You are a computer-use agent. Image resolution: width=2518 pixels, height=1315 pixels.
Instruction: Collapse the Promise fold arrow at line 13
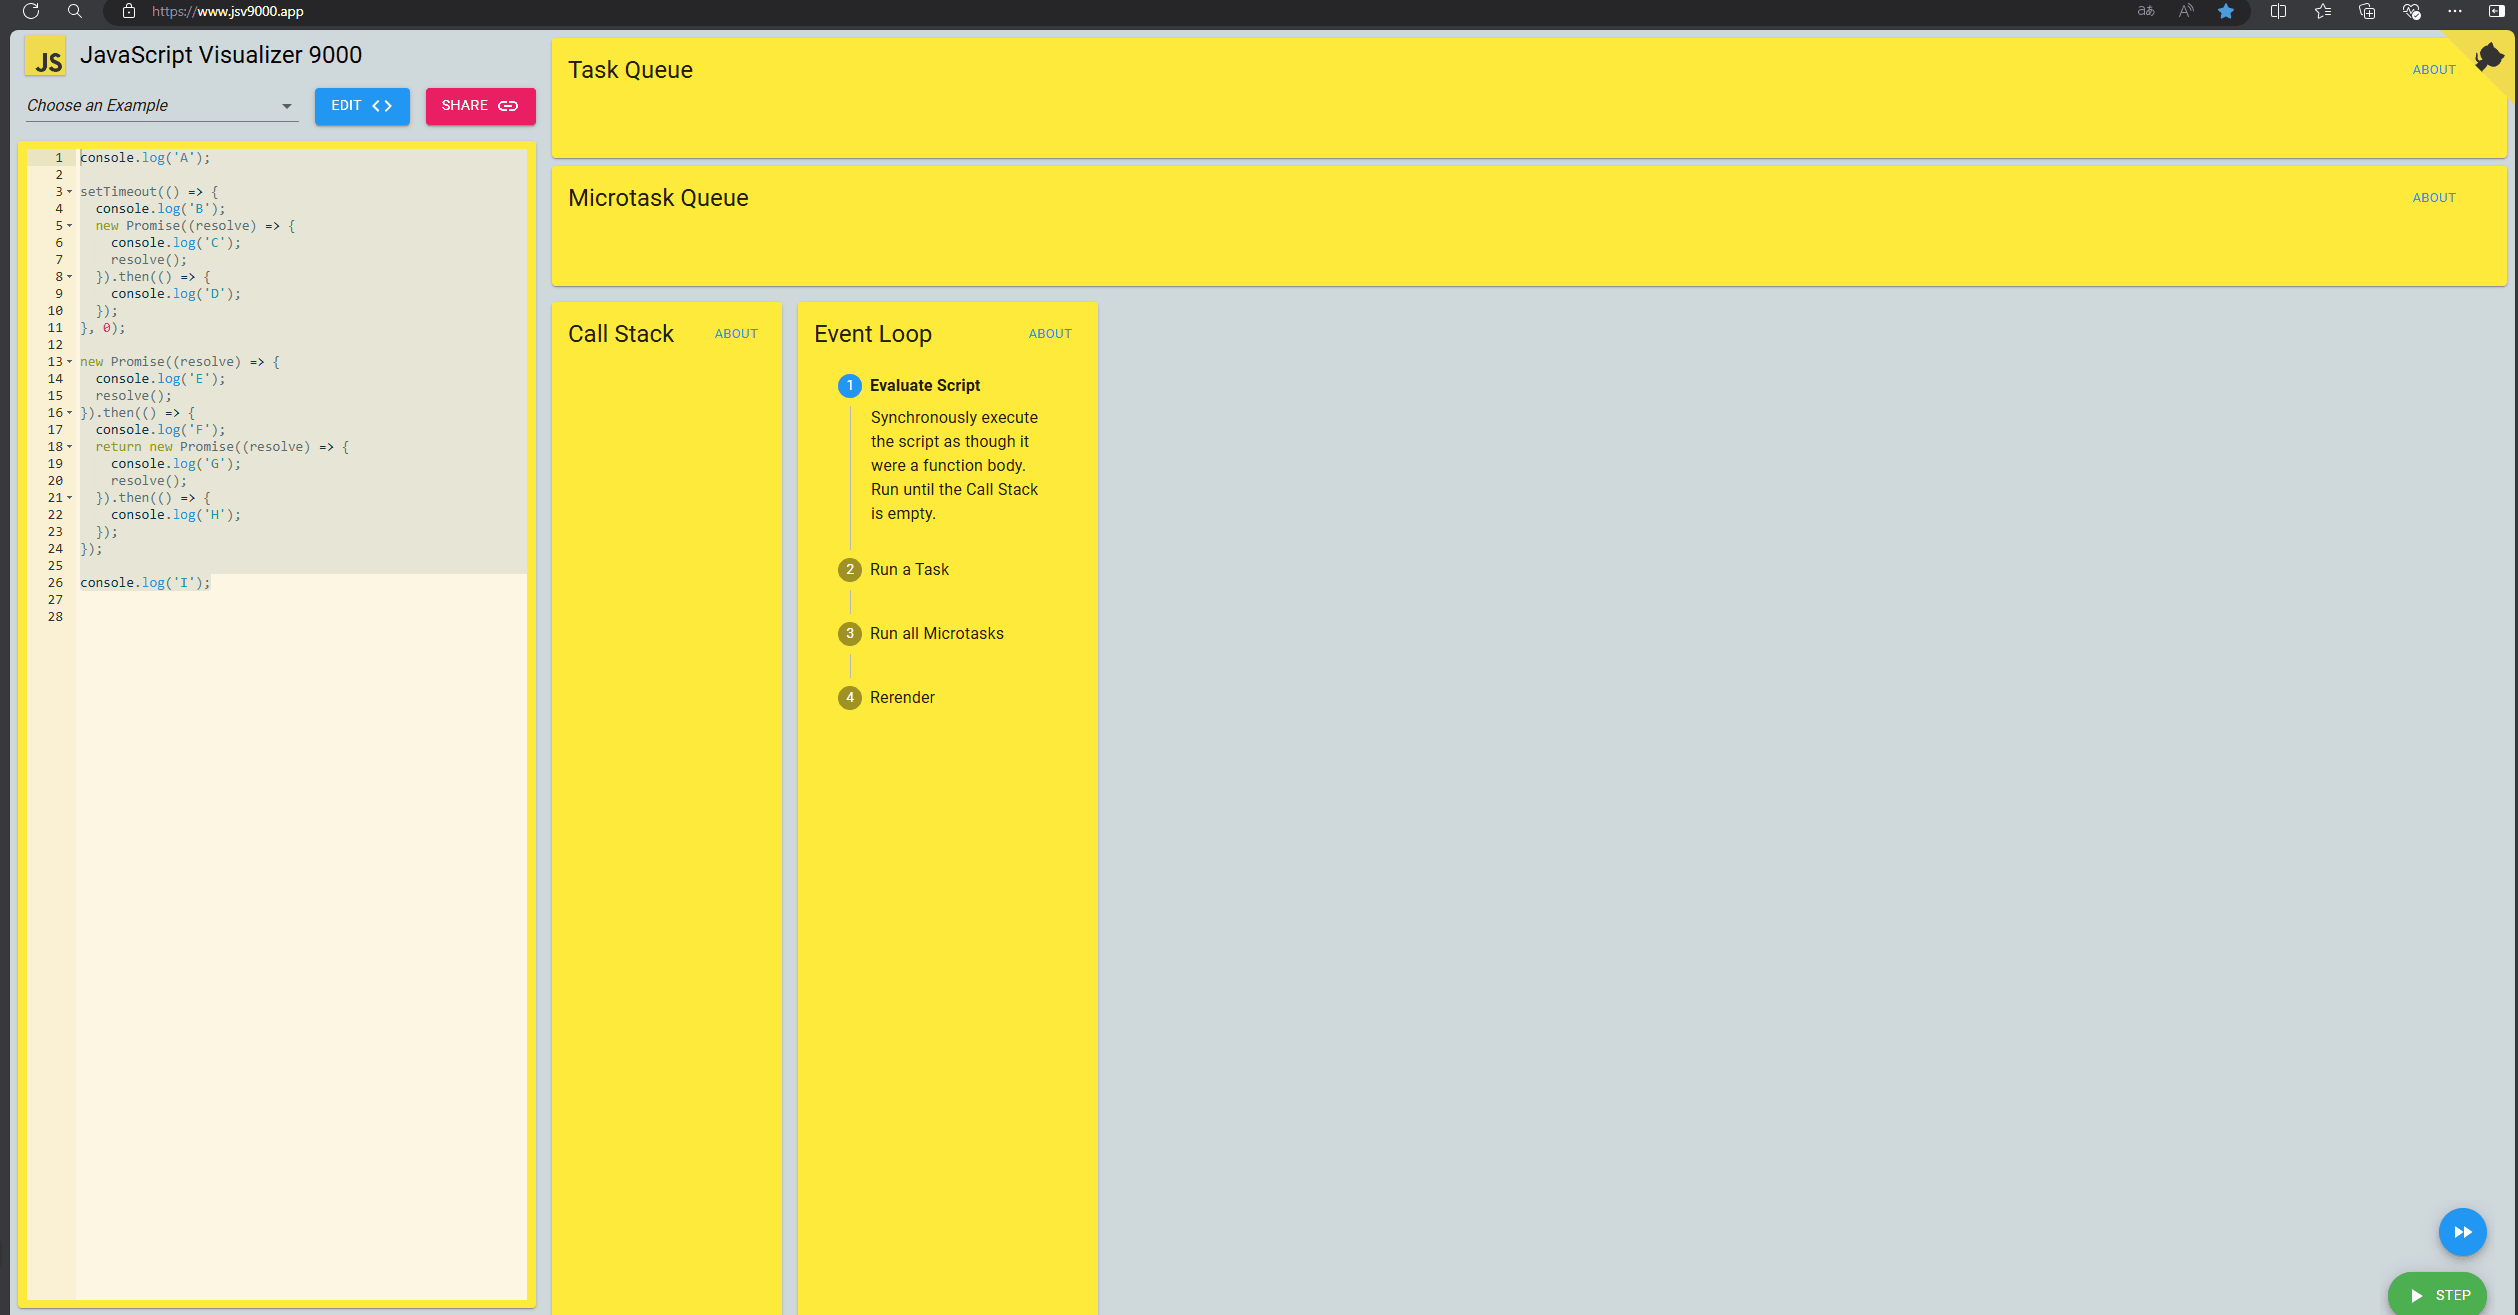click(69, 361)
